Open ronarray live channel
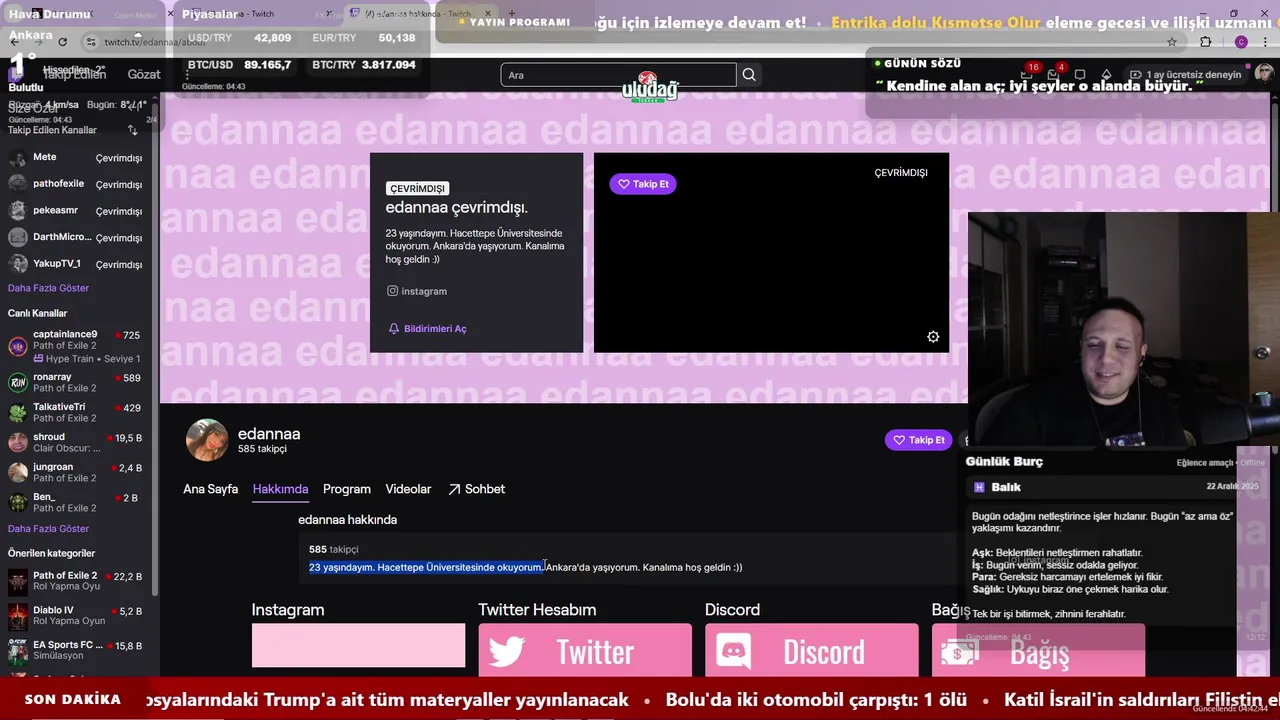 (x=78, y=383)
